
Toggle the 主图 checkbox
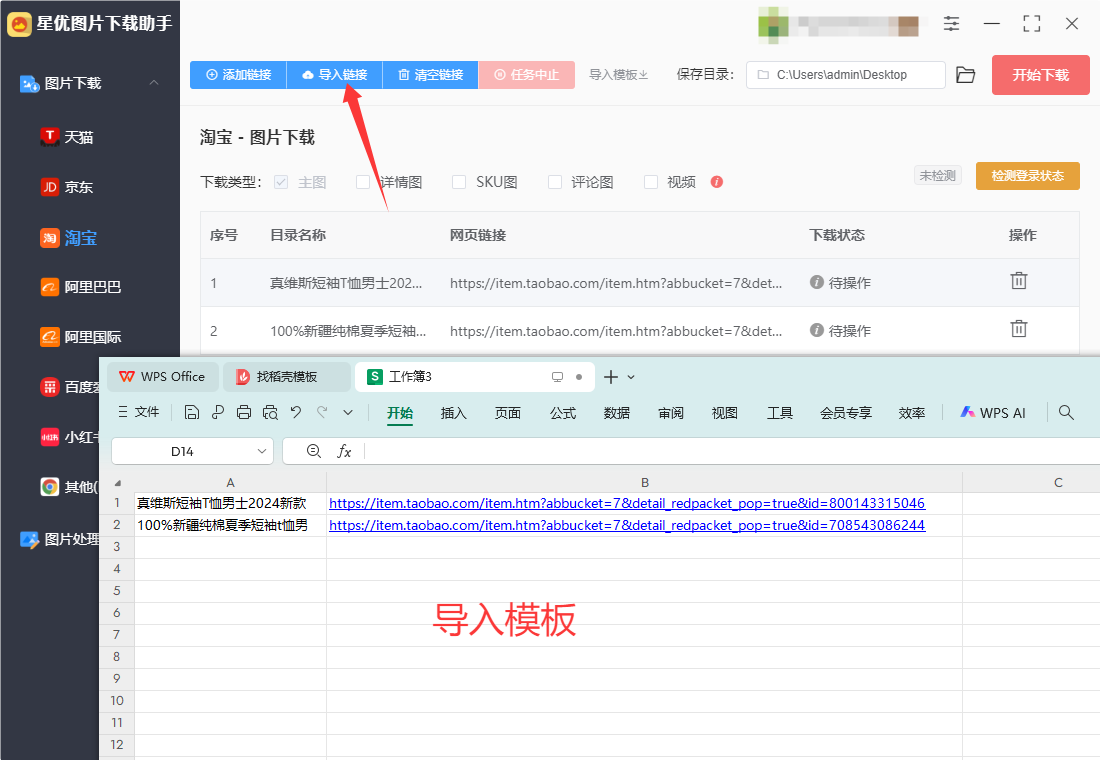281,182
